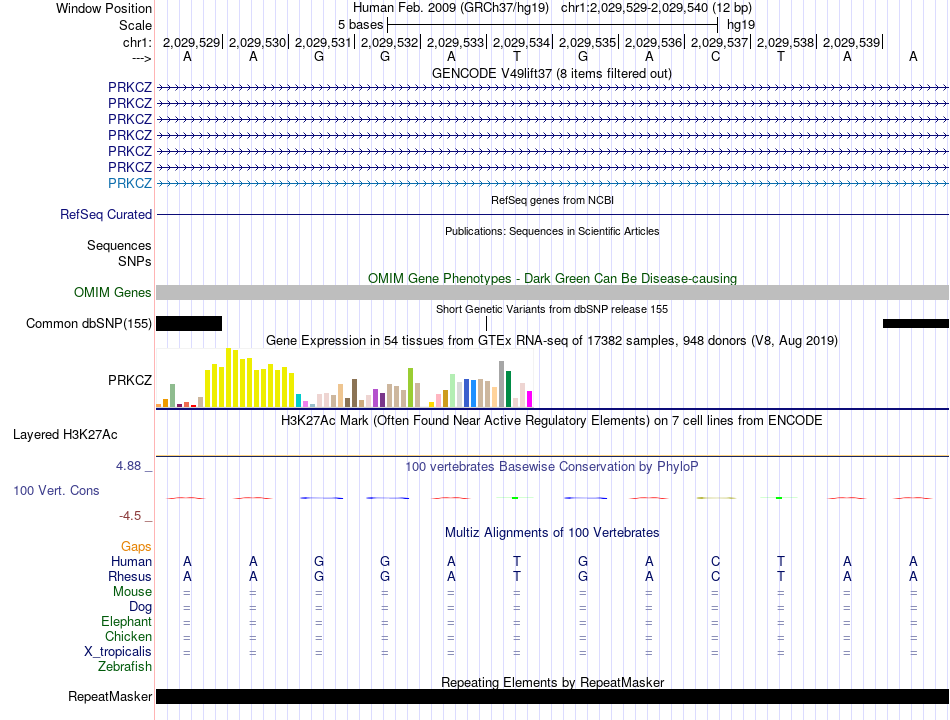
Task: Open the H3K27Ac Mark track title
Action: point(552,421)
